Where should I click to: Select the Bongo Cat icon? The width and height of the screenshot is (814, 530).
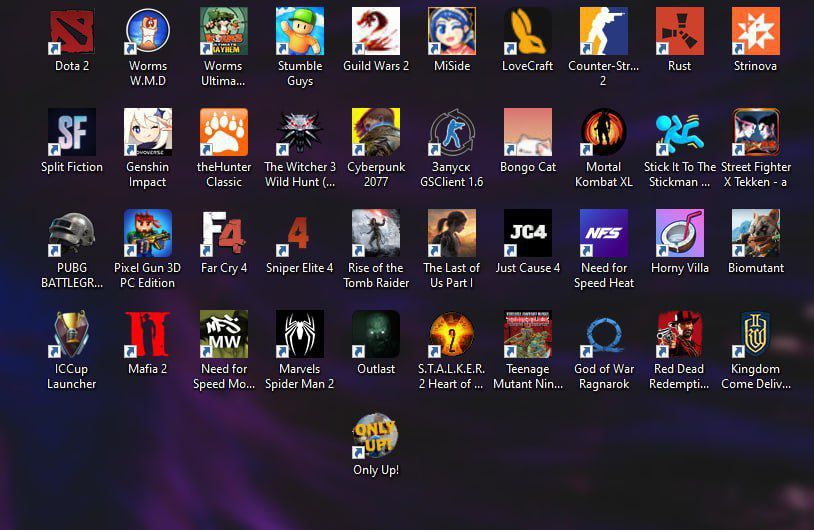tap(527, 132)
